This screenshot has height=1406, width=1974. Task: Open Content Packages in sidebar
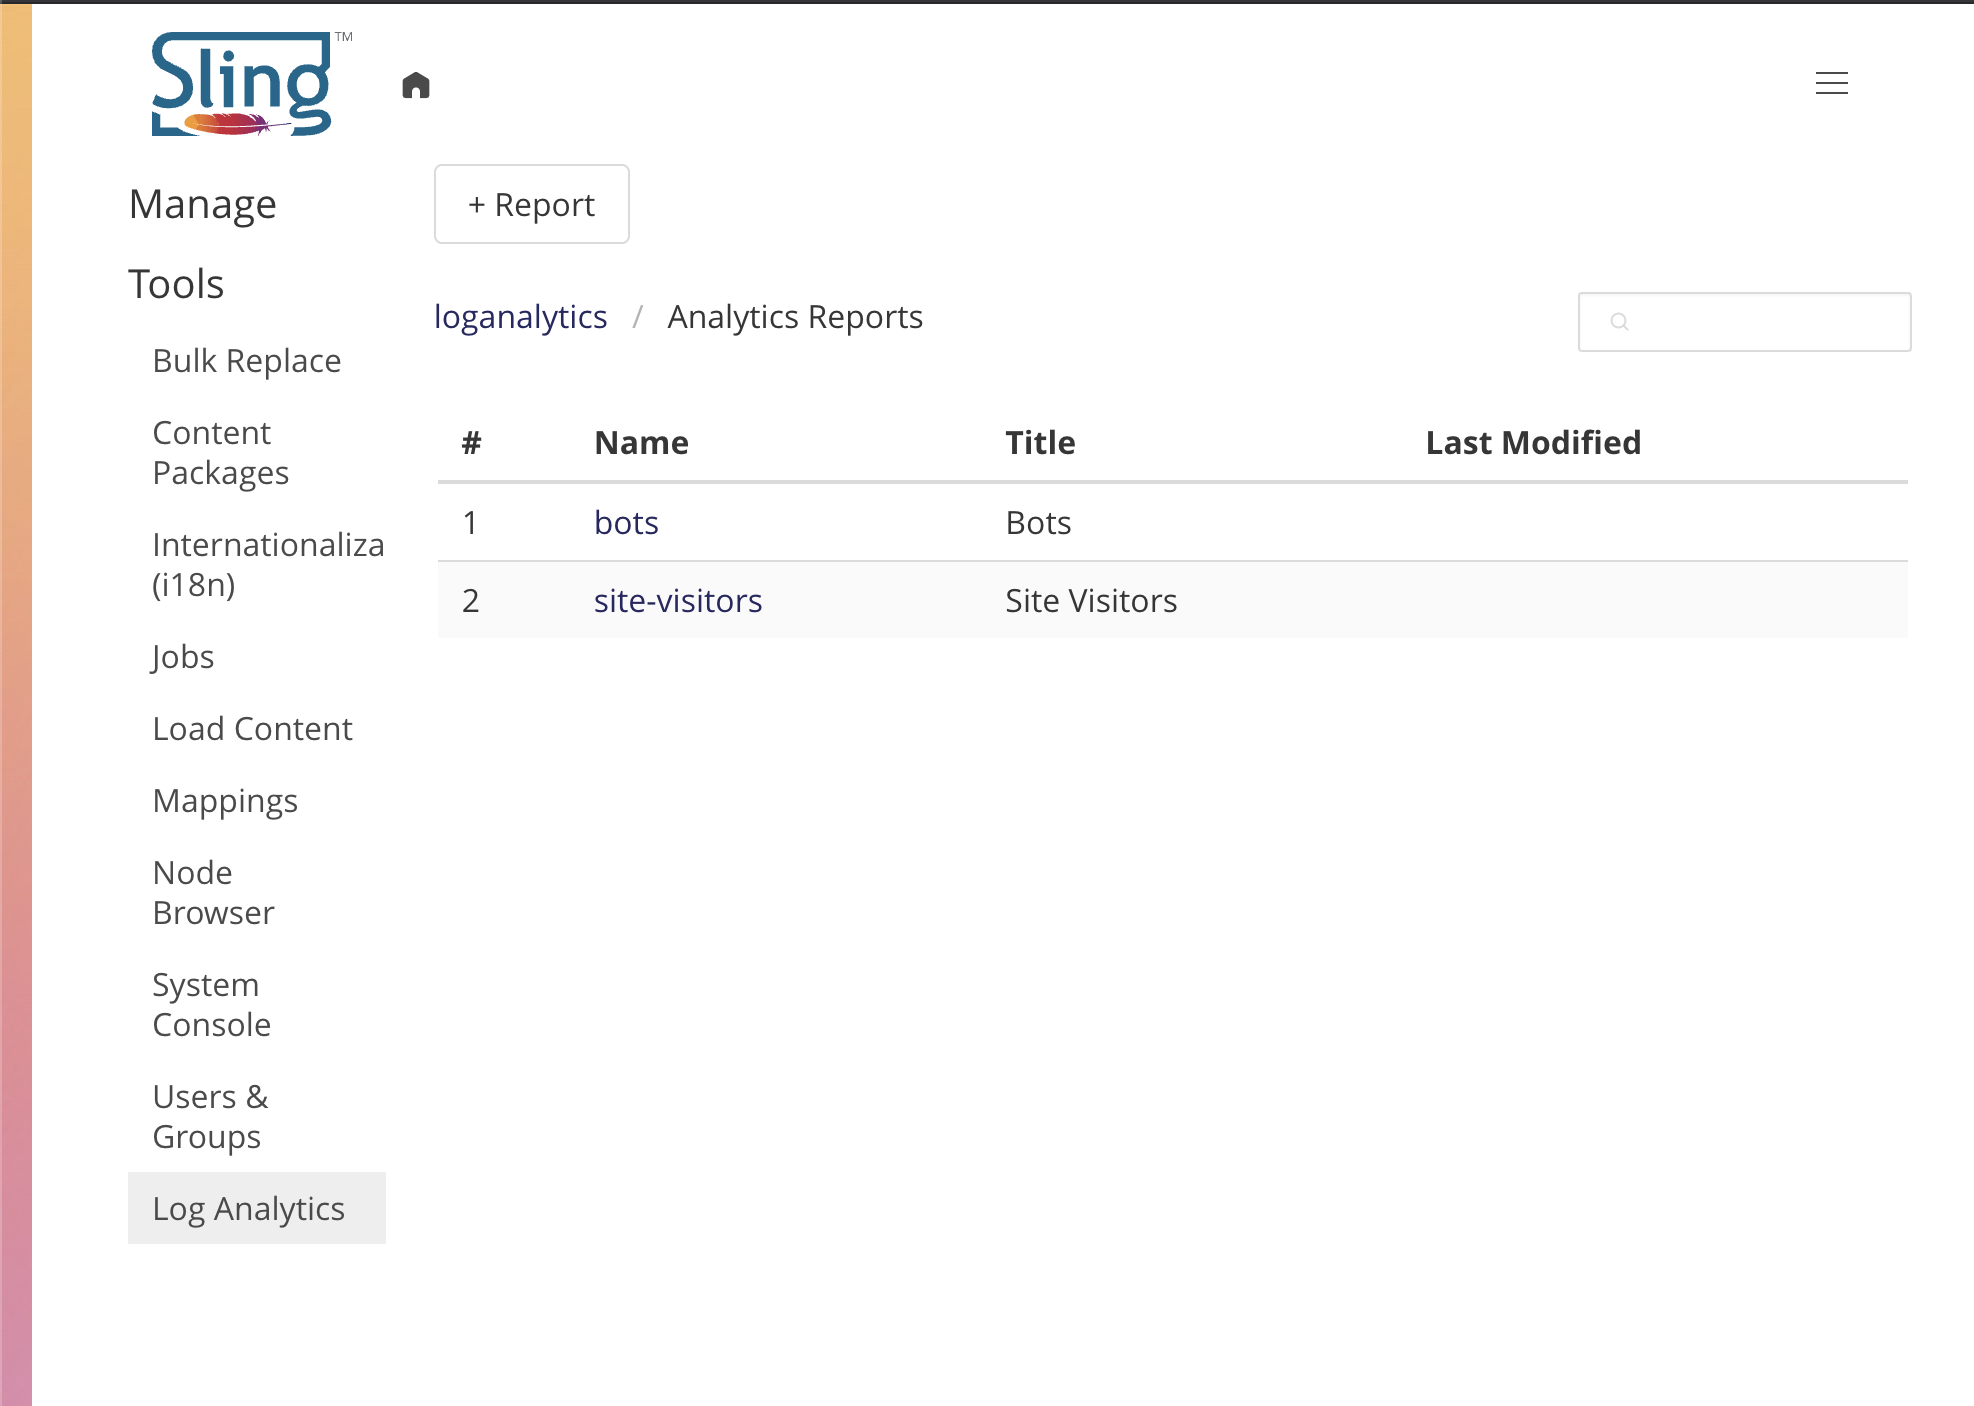220,453
